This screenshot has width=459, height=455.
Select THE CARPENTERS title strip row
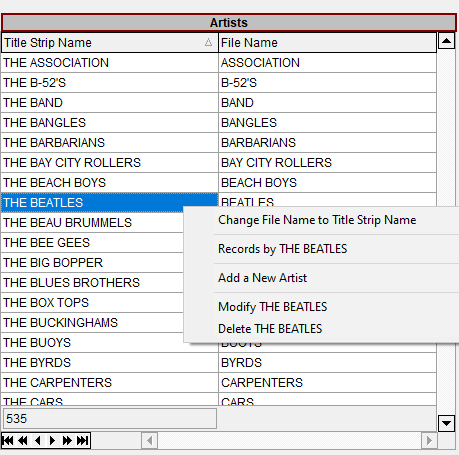click(x=110, y=383)
